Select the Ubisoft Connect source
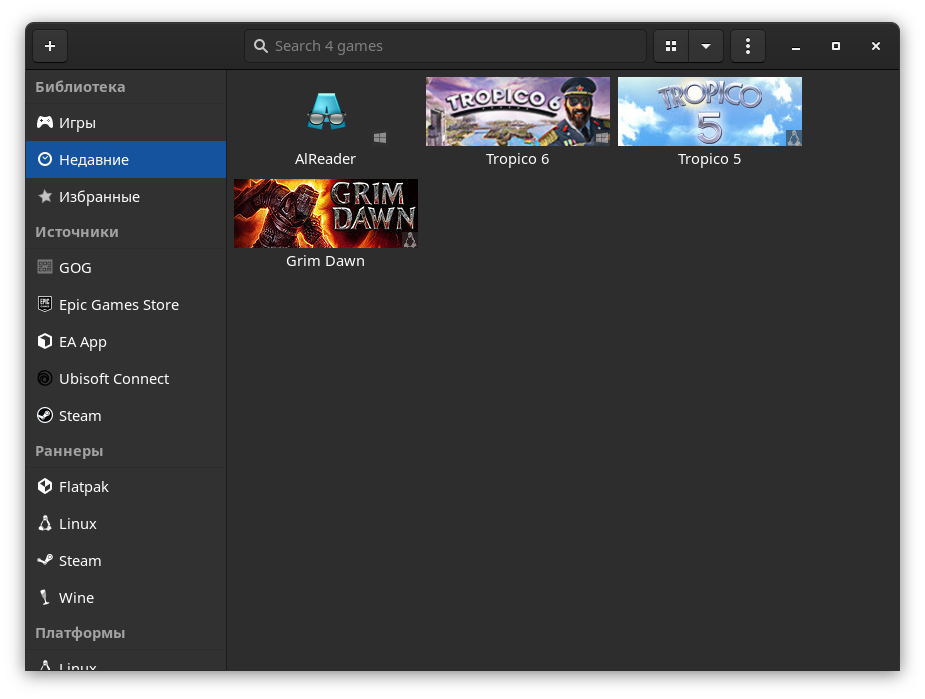The image size is (925, 699). (x=126, y=379)
